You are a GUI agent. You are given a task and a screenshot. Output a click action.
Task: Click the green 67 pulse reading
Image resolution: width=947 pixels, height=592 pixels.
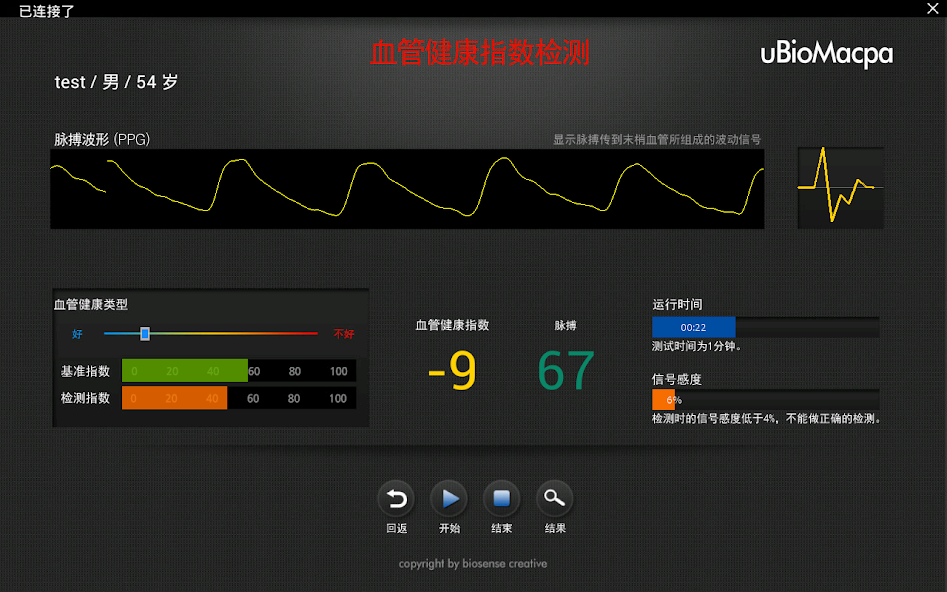[x=565, y=371]
